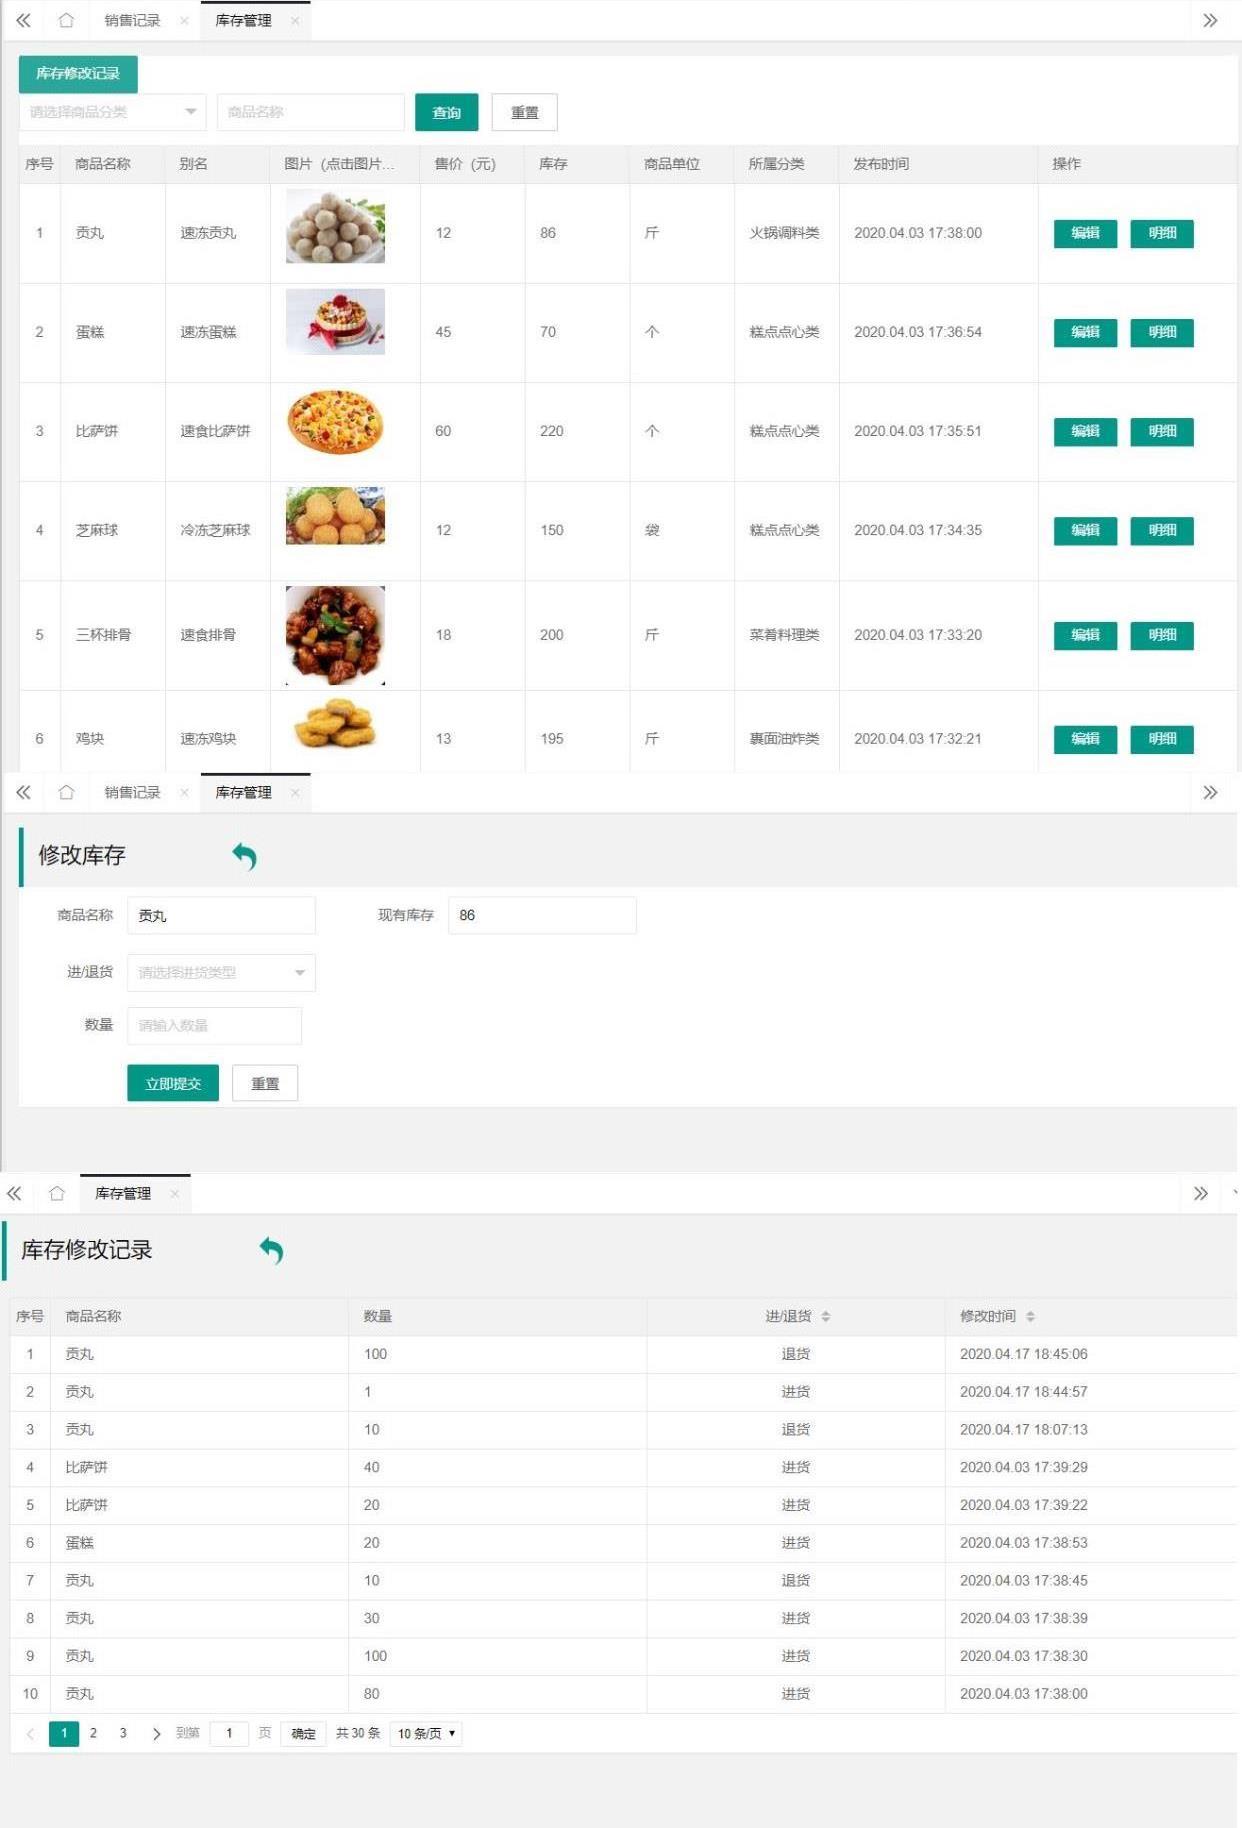Click the 三杯排骨 product image

coord(335,636)
